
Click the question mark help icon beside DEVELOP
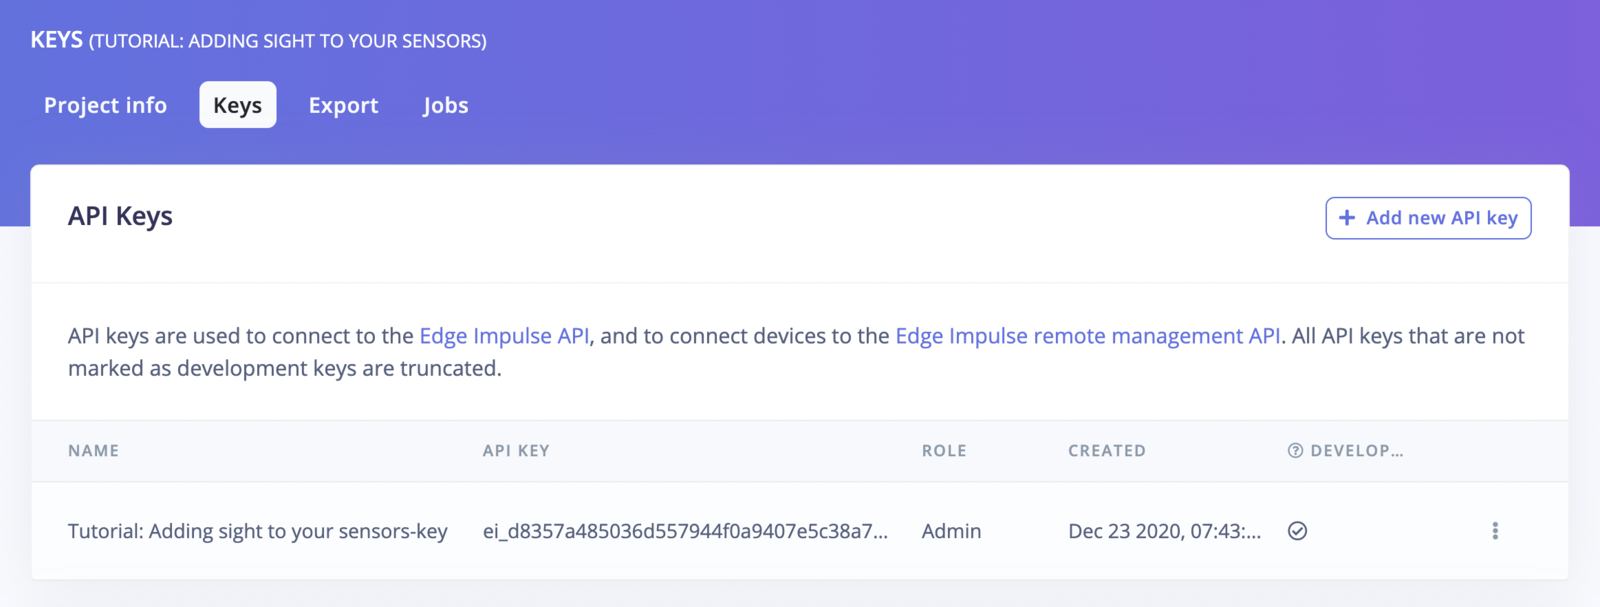1295,451
